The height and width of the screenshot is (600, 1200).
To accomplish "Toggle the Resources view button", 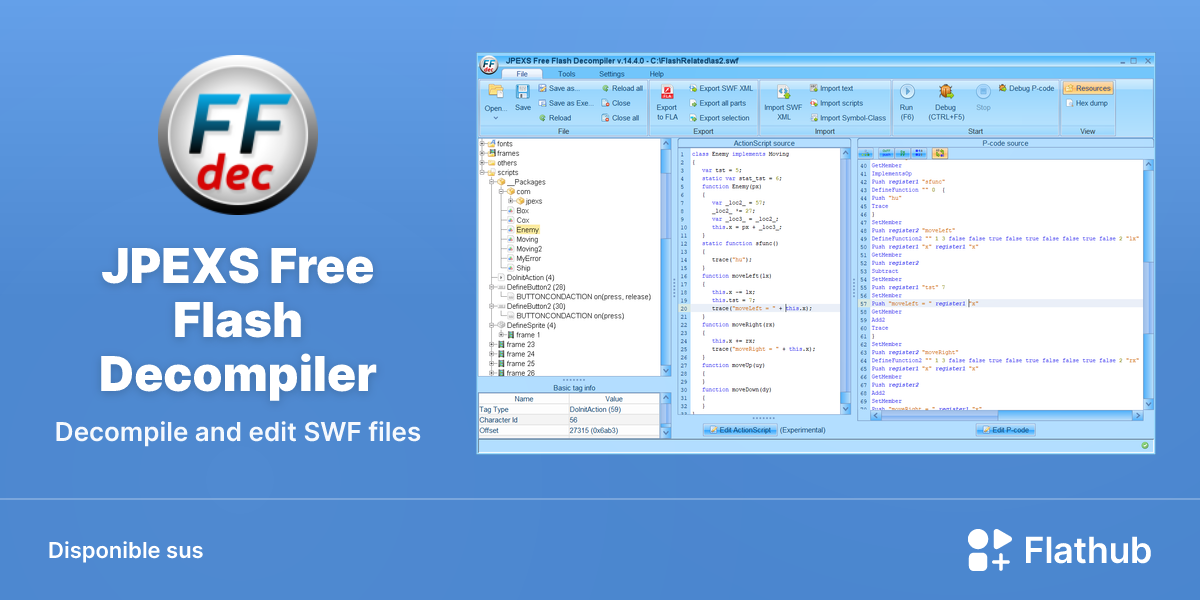I will coord(1088,88).
